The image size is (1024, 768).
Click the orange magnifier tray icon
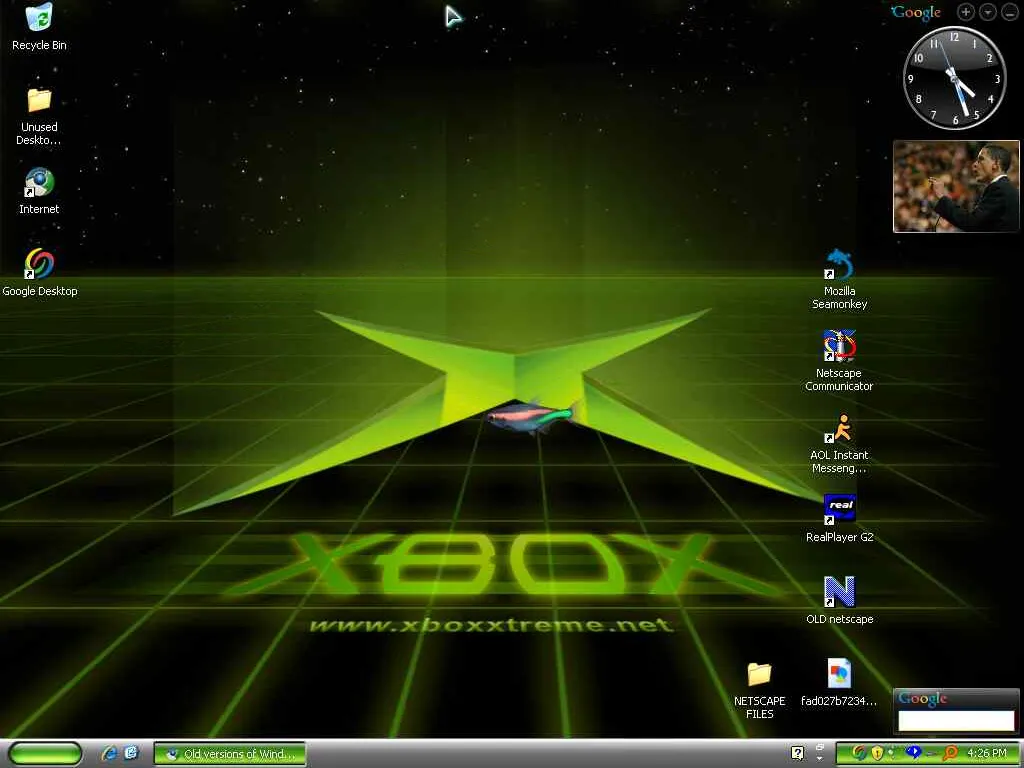tap(950, 753)
